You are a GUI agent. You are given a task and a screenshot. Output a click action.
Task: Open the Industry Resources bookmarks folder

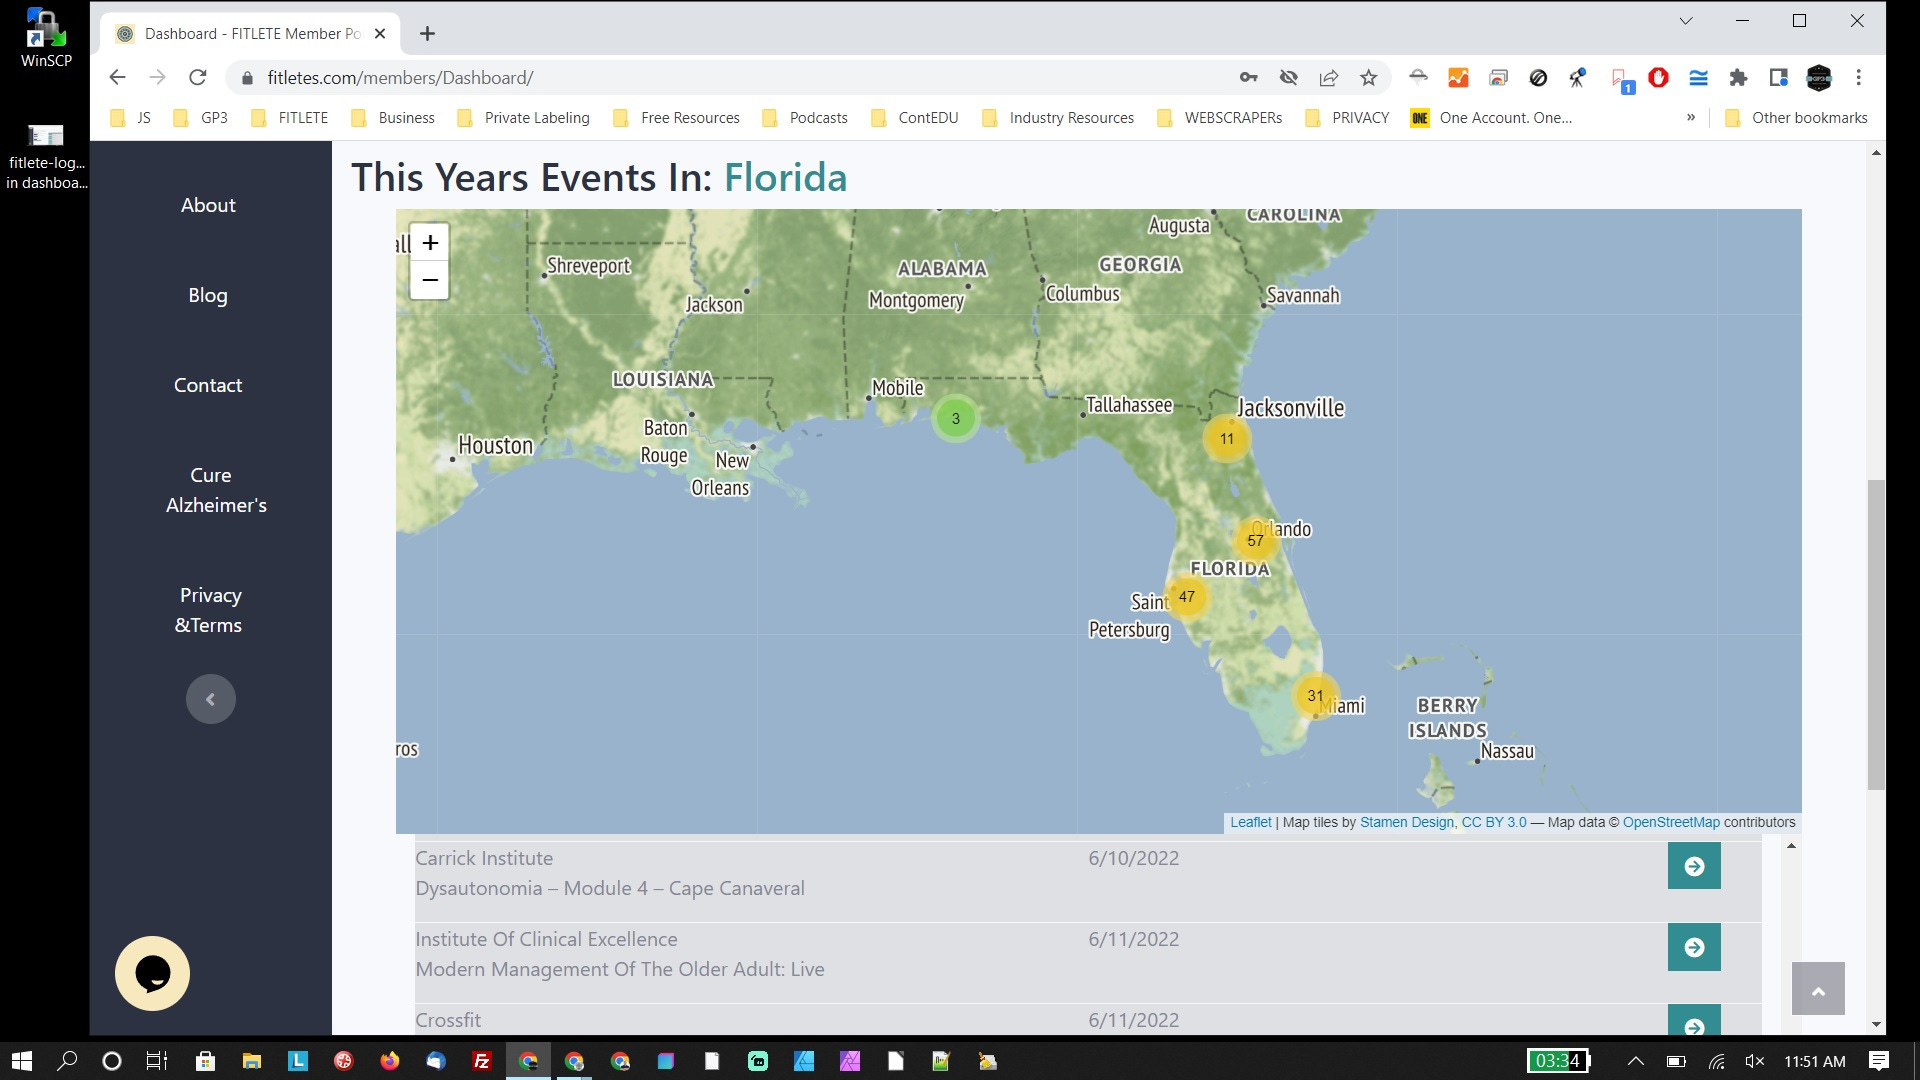click(x=1058, y=118)
